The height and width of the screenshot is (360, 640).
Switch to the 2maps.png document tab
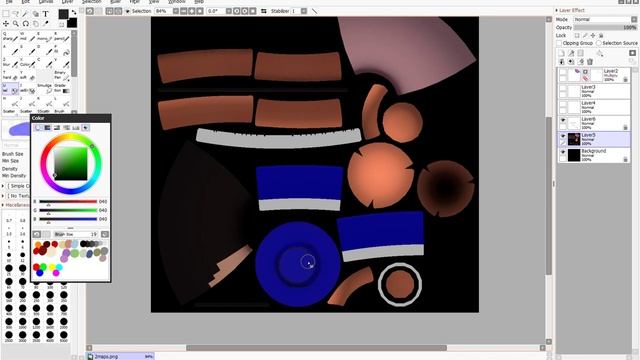(x=120, y=356)
